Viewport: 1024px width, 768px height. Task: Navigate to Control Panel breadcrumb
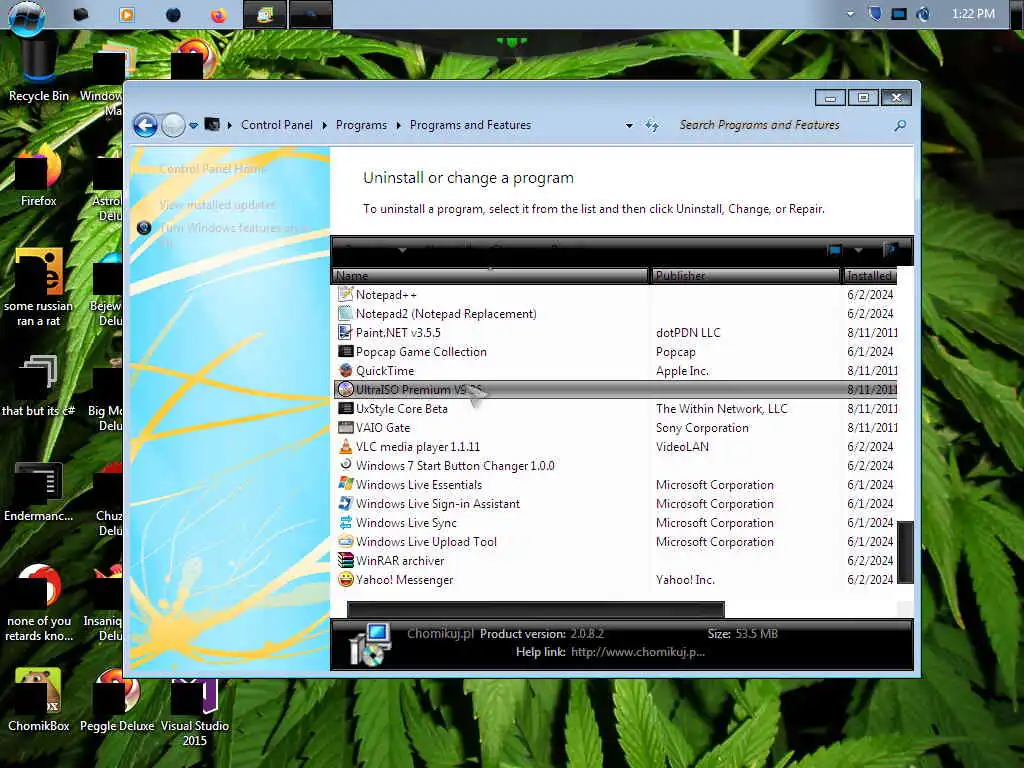pos(276,125)
